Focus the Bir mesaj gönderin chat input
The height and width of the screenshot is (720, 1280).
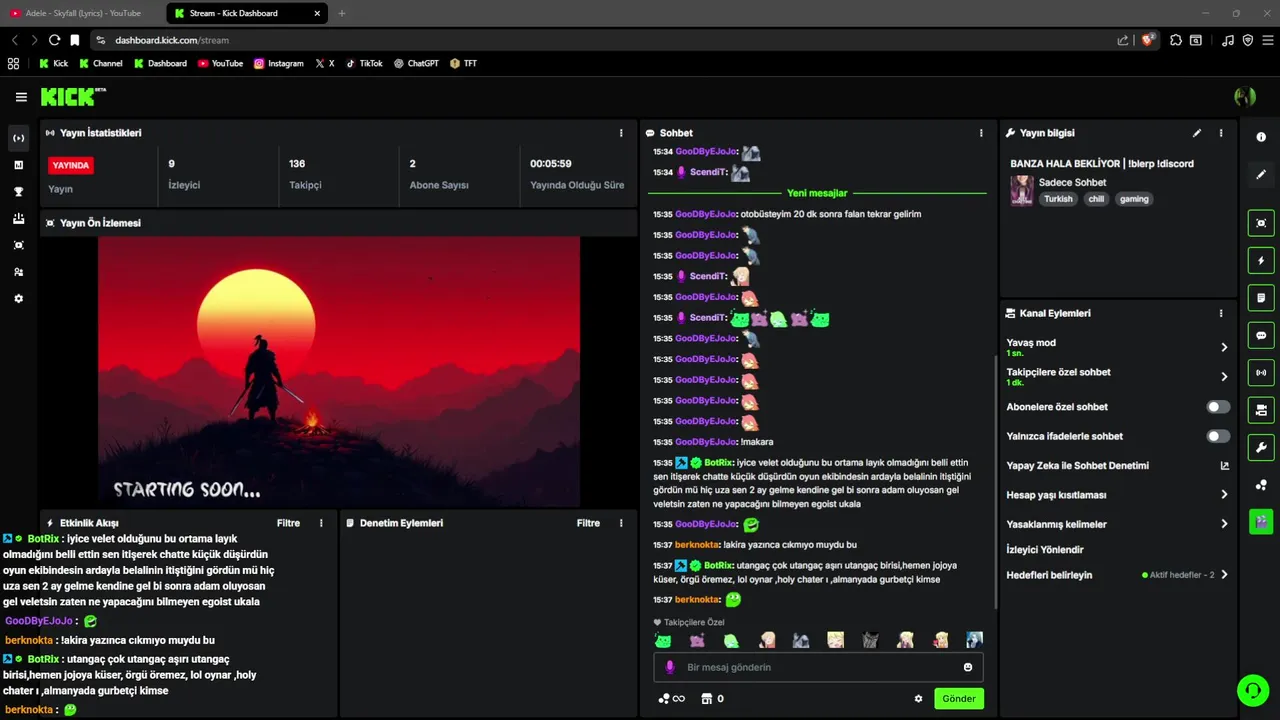[x=818, y=667]
